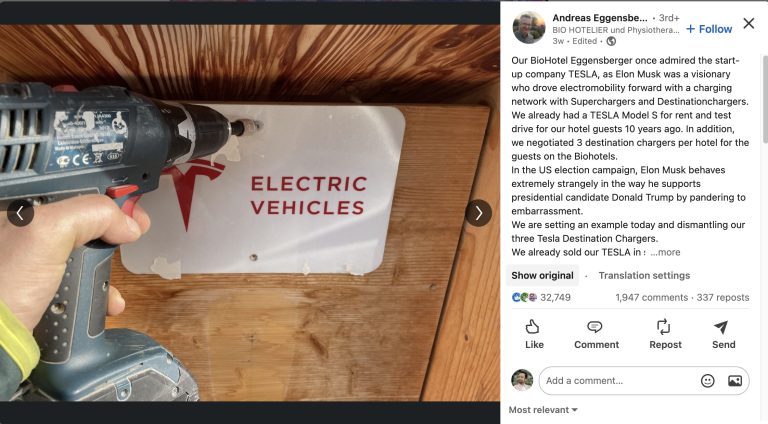768x424 pixels.
Task: Open the Most relevant sort dropdown
Action: (x=543, y=410)
